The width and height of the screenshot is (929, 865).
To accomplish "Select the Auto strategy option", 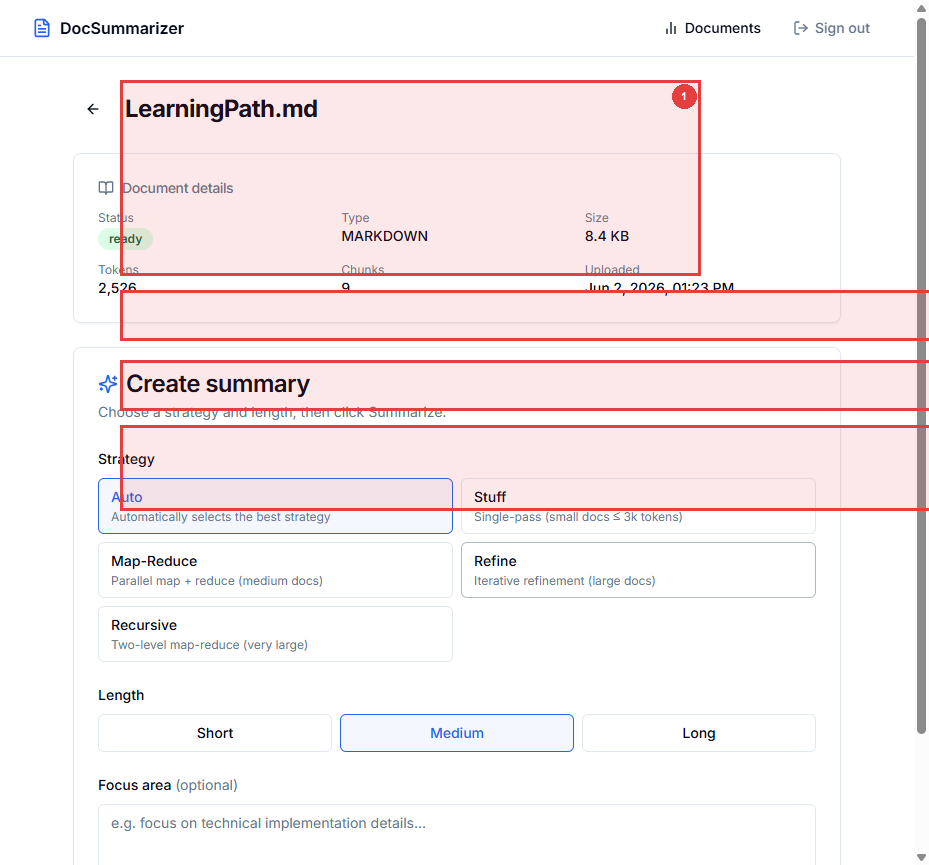I will coord(276,506).
